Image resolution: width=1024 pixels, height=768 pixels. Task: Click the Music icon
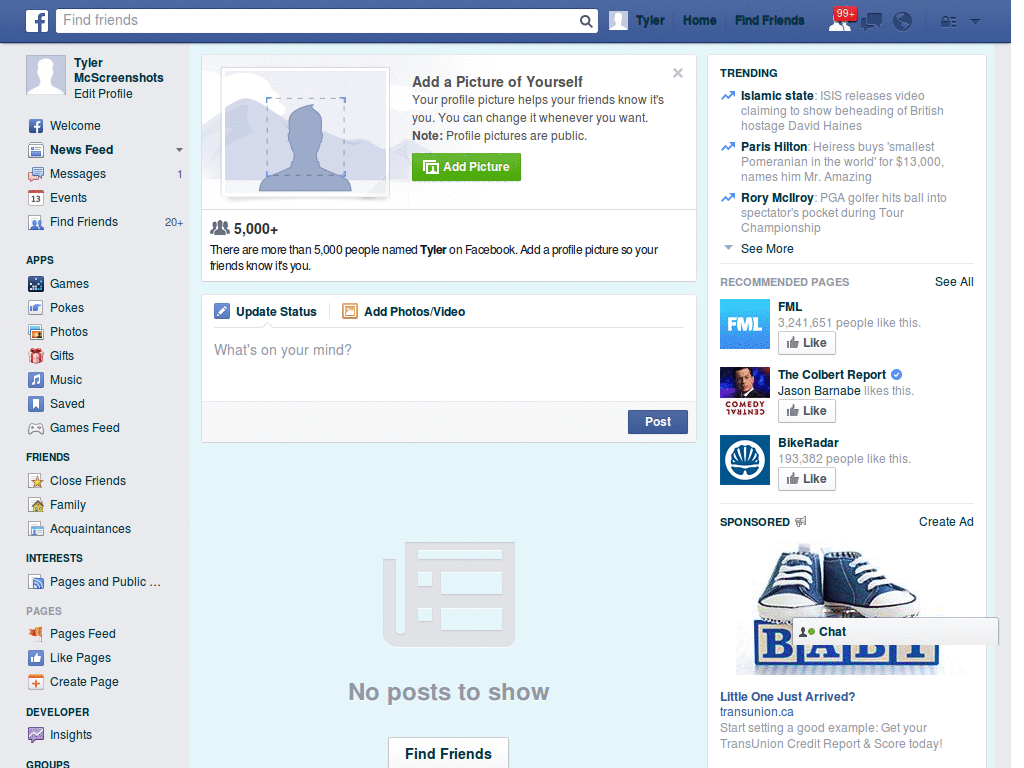(36, 380)
